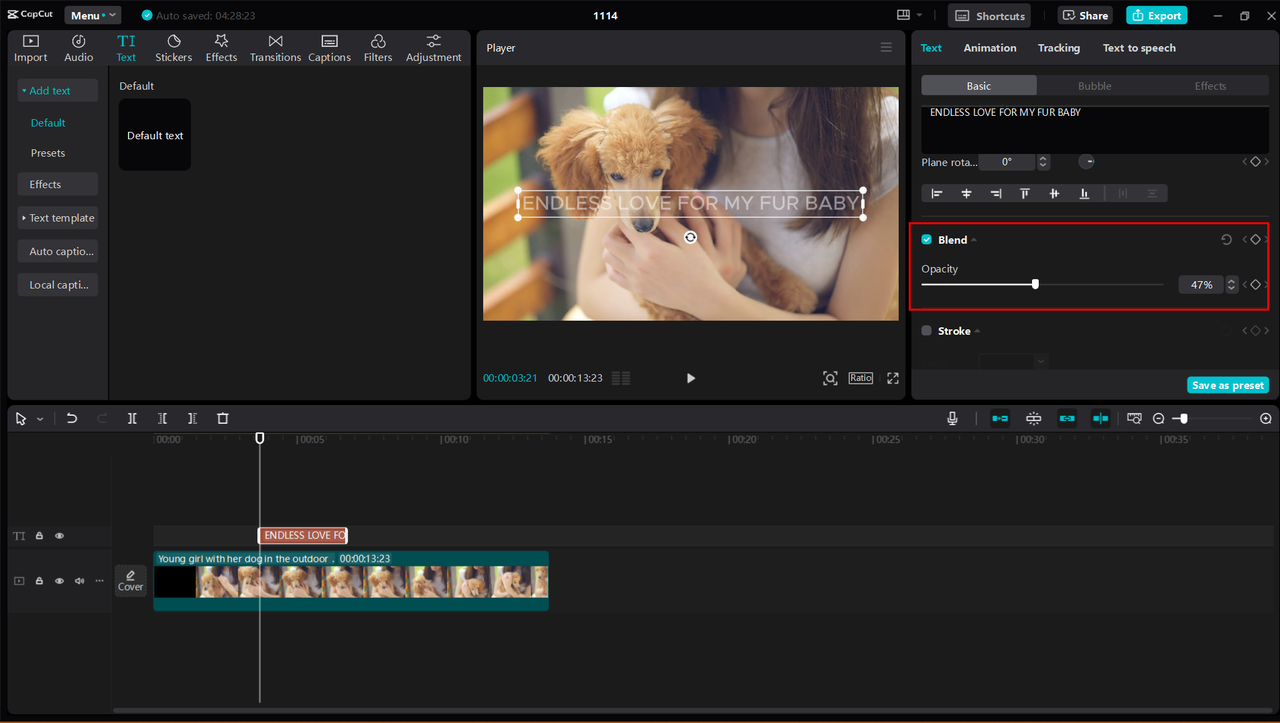
Task: Enable the Stroke checkbox
Action: [926, 331]
